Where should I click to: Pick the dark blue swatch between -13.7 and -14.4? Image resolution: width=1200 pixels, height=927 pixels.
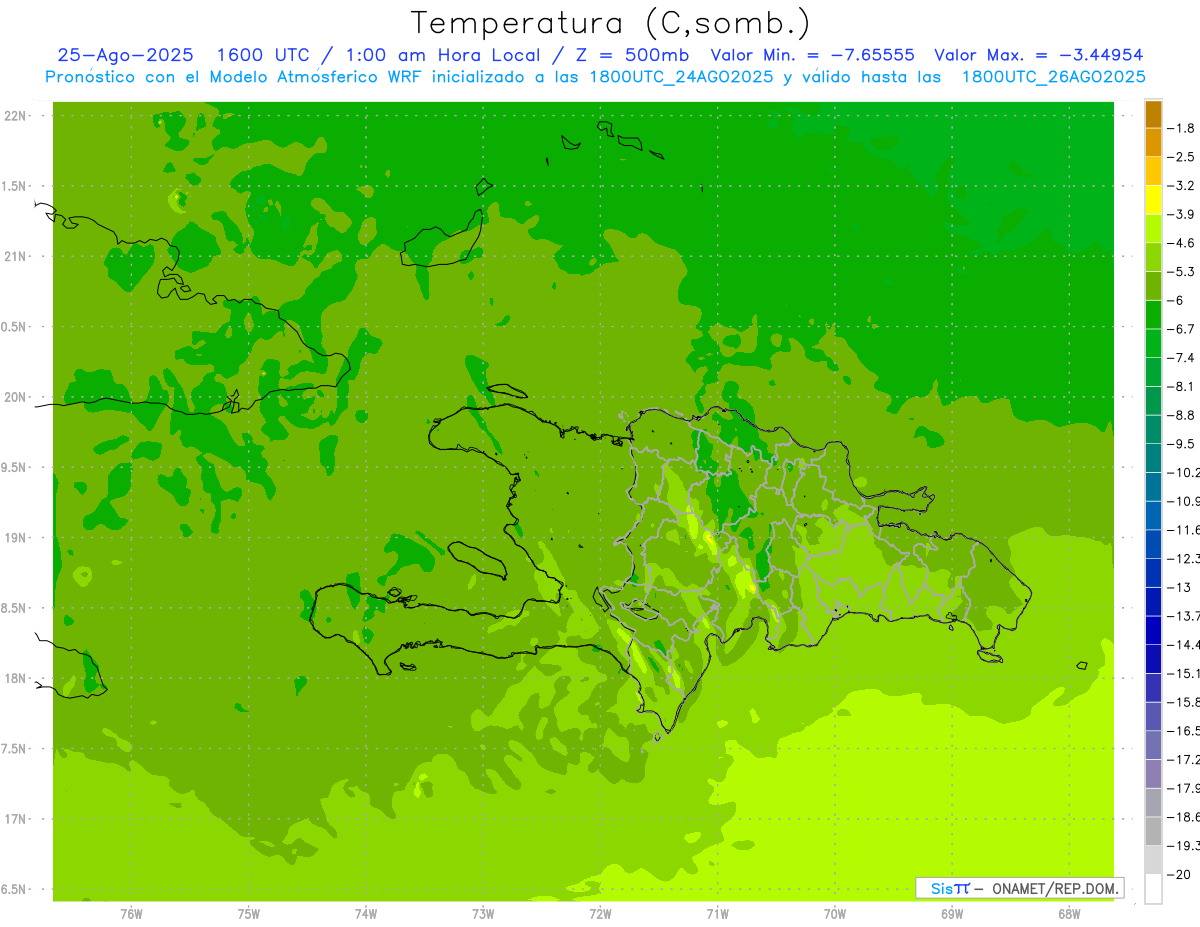point(1153,629)
